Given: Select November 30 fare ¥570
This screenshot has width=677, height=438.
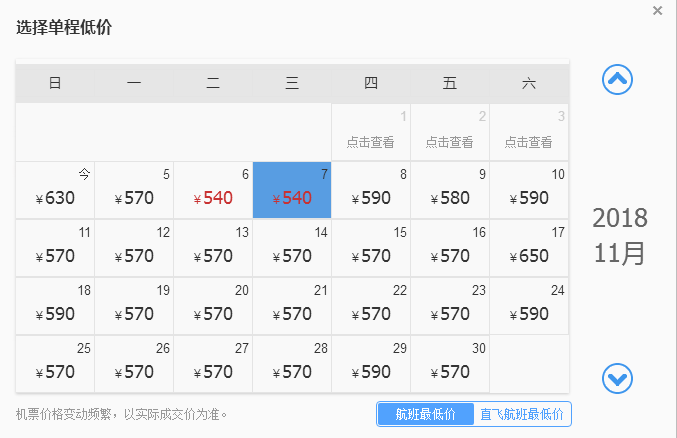Looking at the screenshot, I should 449,364.
